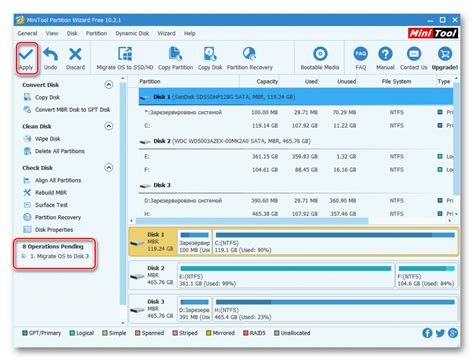Open the Bootable Media builder
This screenshot has width=474, height=361.
(x=320, y=58)
